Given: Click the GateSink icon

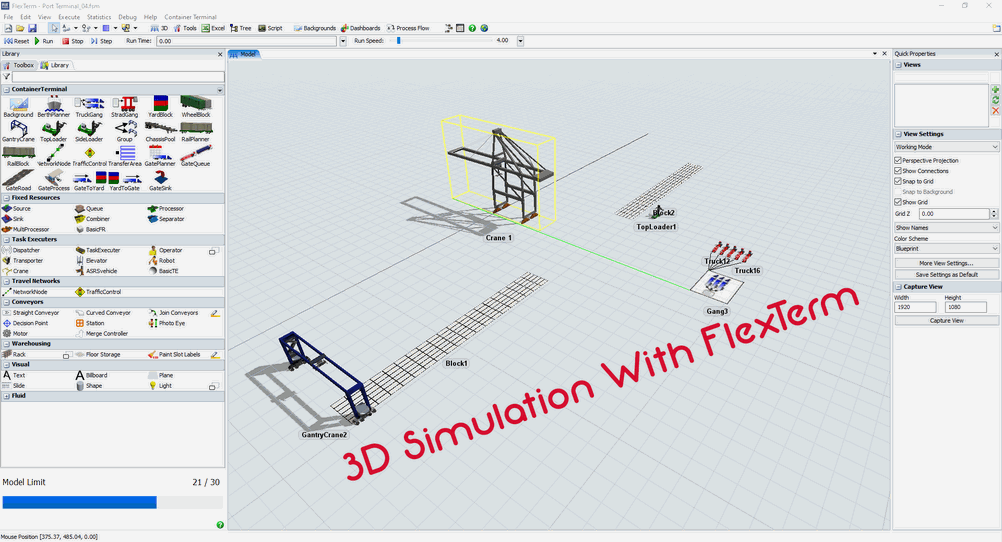Looking at the screenshot, I should 160,178.
